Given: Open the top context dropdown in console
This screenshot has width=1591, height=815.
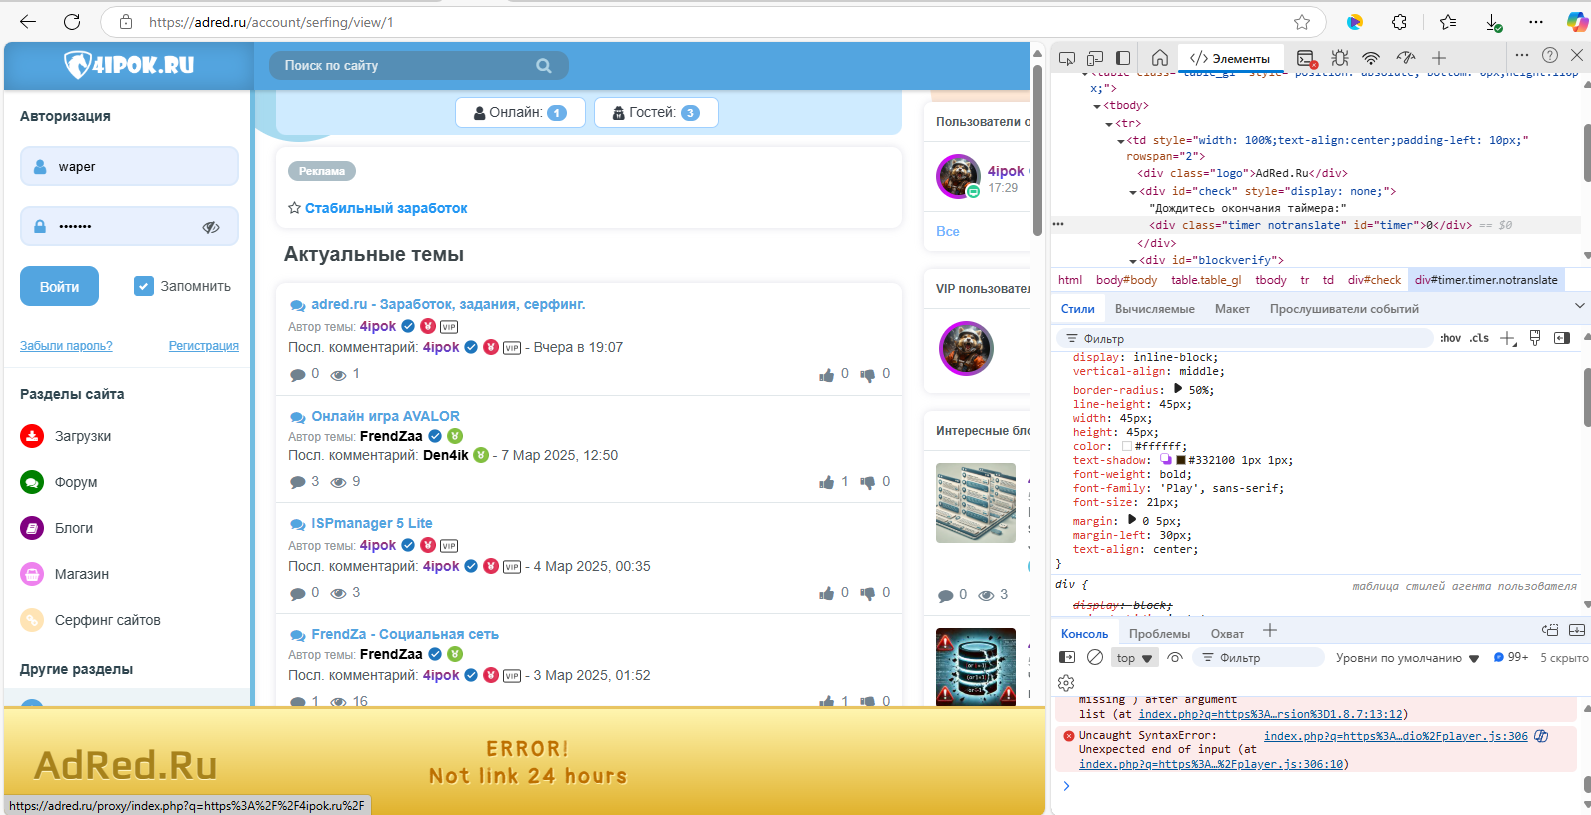Looking at the screenshot, I should (1135, 658).
